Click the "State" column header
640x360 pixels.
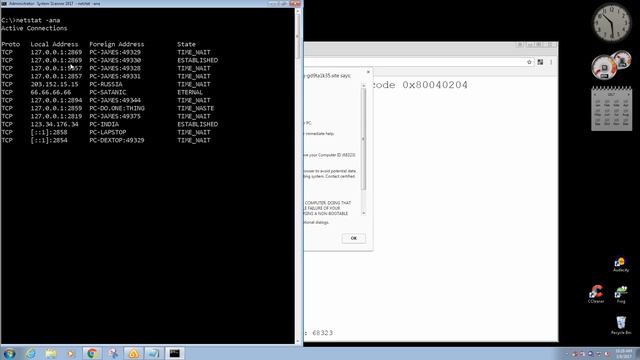click(x=186, y=44)
